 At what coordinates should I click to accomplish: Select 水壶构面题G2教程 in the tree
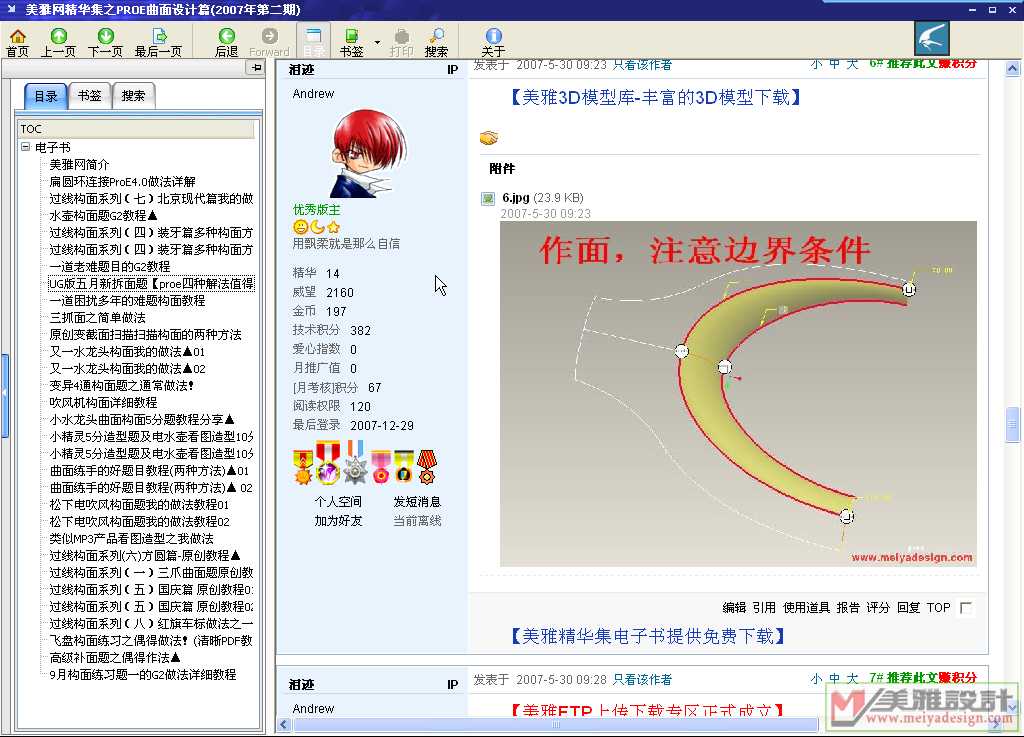pyautogui.click(x=103, y=215)
